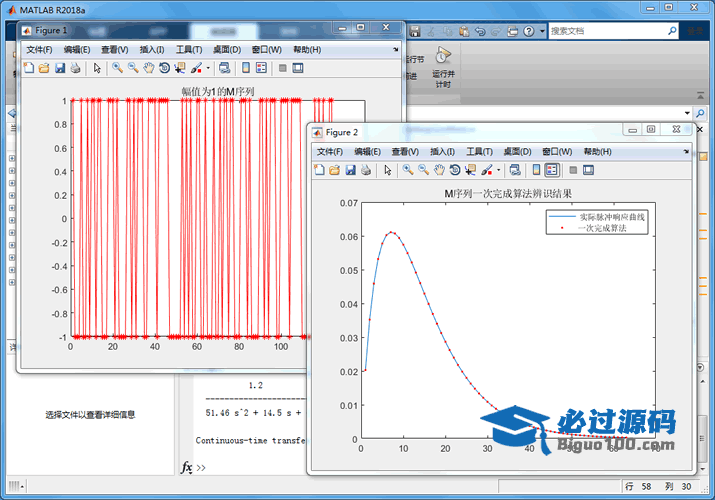Expand quick access toolbar dropdown arrow in MATLAB
The height and width of the screenshot is (500, 715).
click(541, 31)
